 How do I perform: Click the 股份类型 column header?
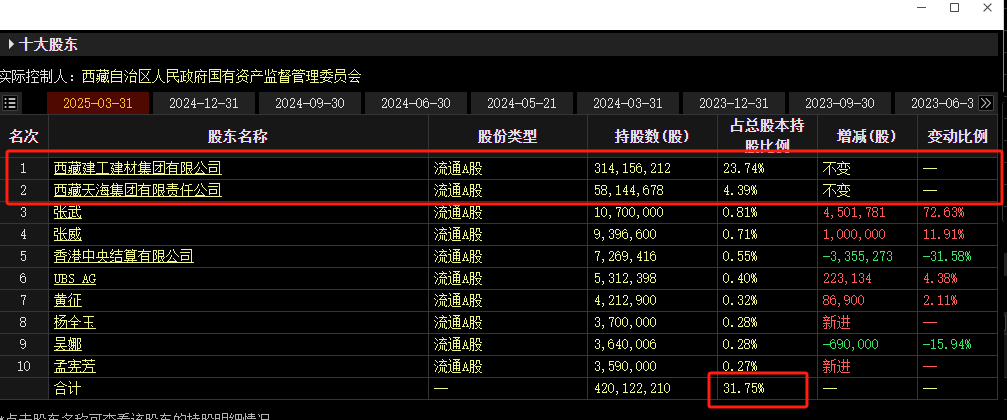(507, 136)
